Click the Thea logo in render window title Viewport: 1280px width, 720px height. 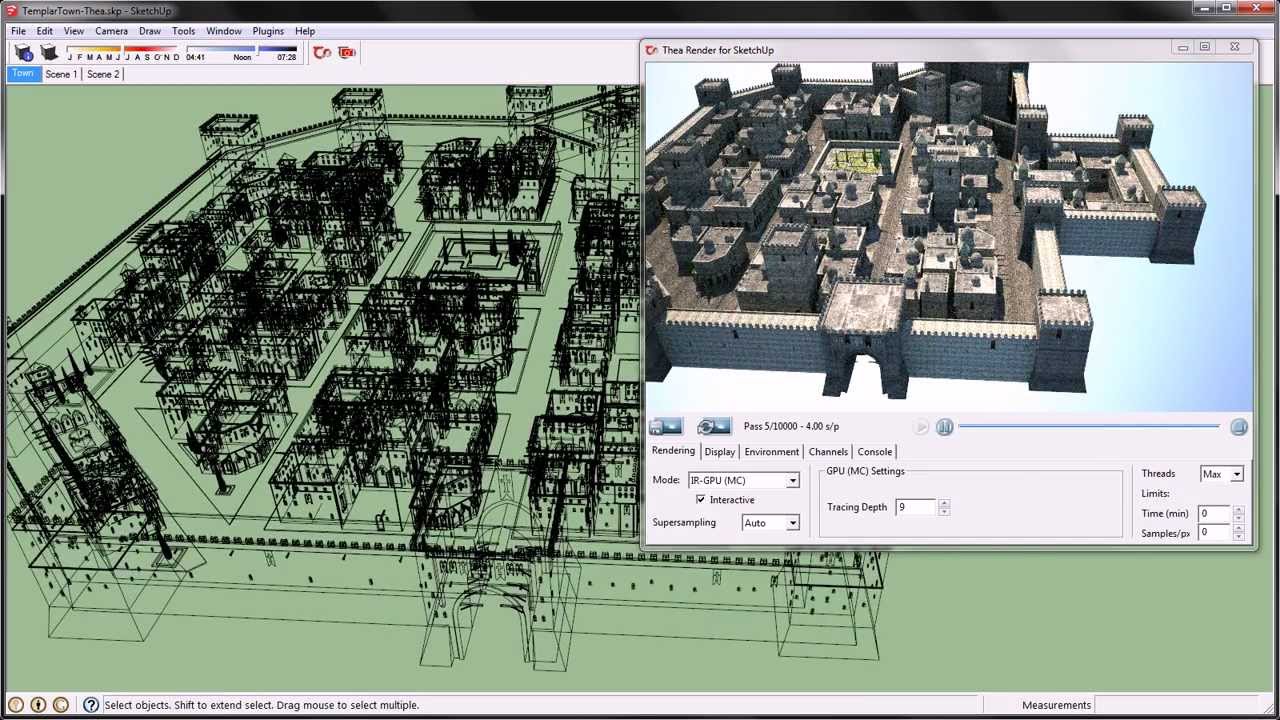[652, 50]
